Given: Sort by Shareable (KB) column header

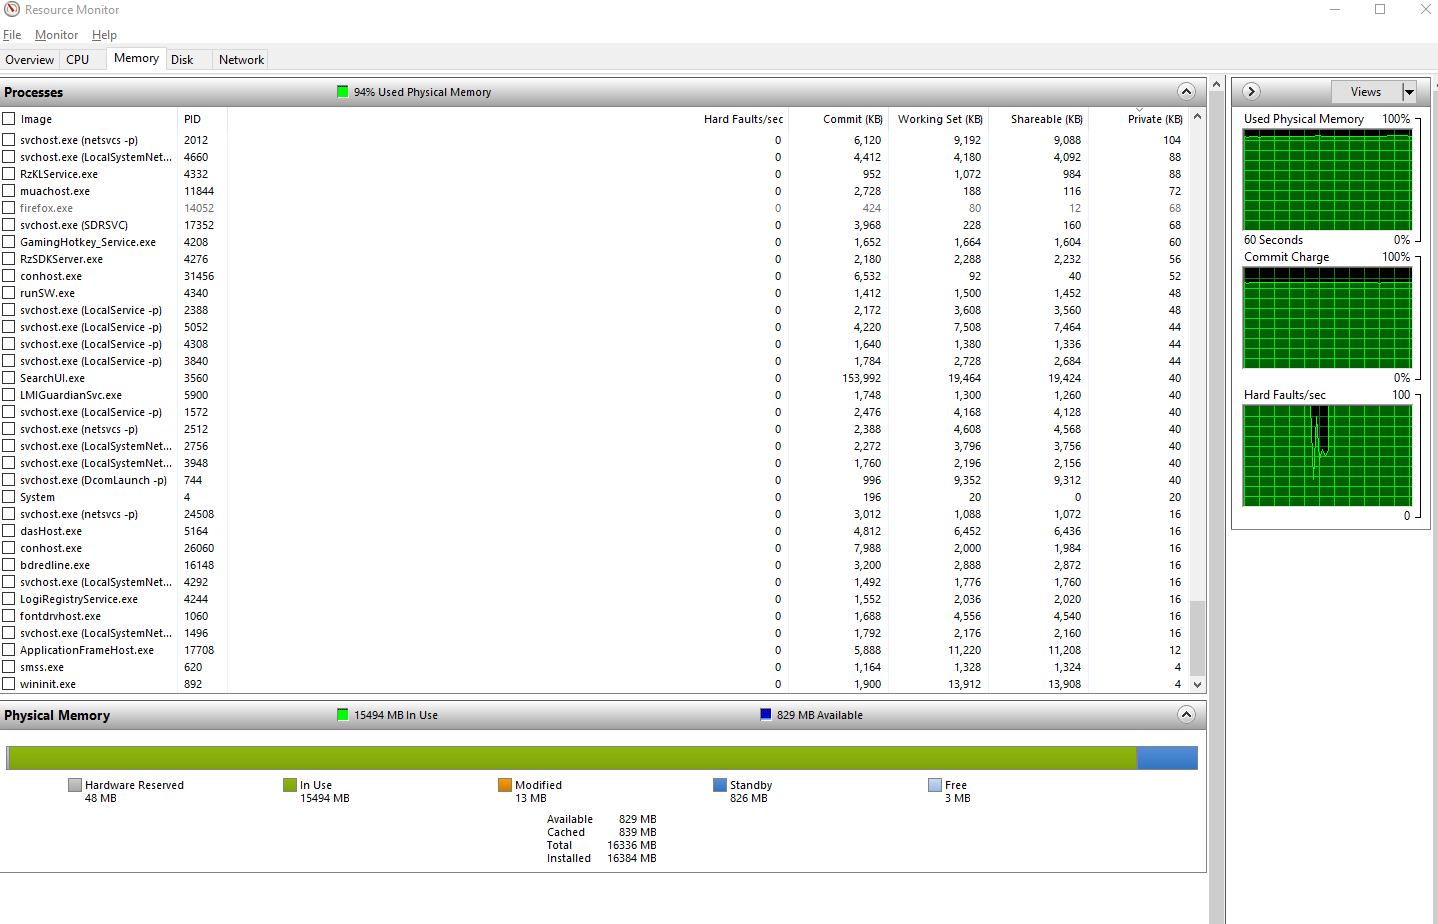Looking at the screenshot, I should [1046, 119].
